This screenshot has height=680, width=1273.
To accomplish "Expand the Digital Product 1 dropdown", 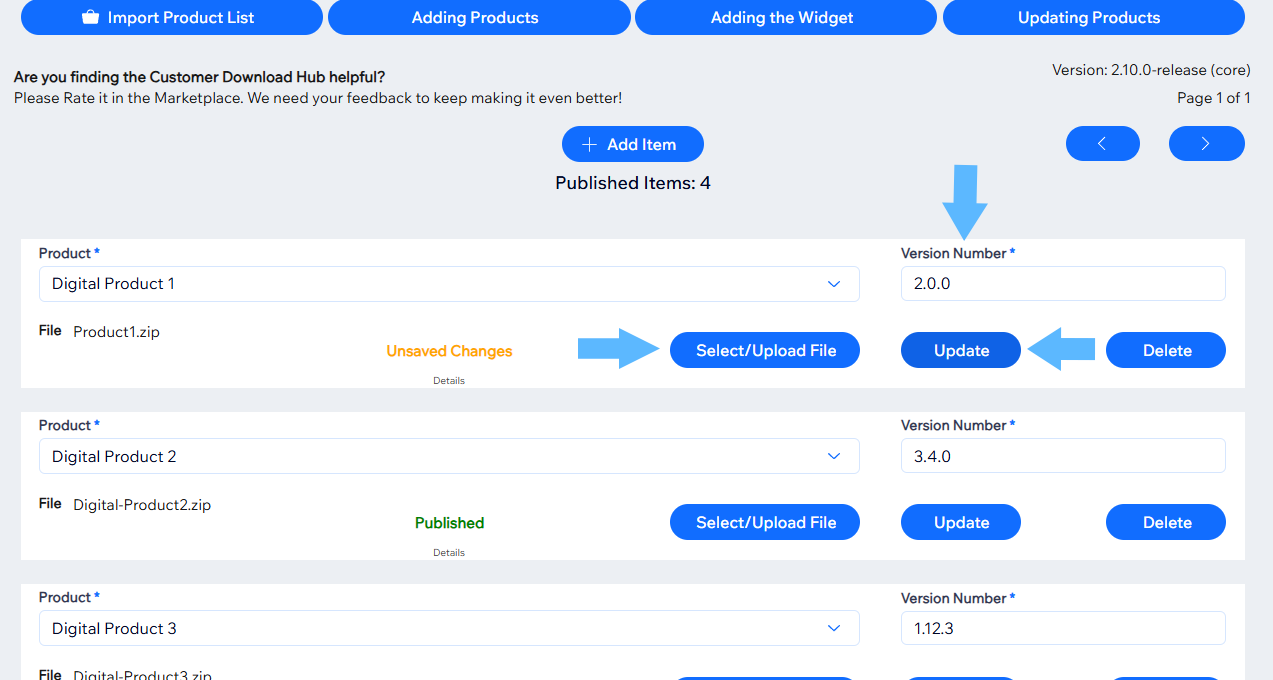I will [448, 284].
